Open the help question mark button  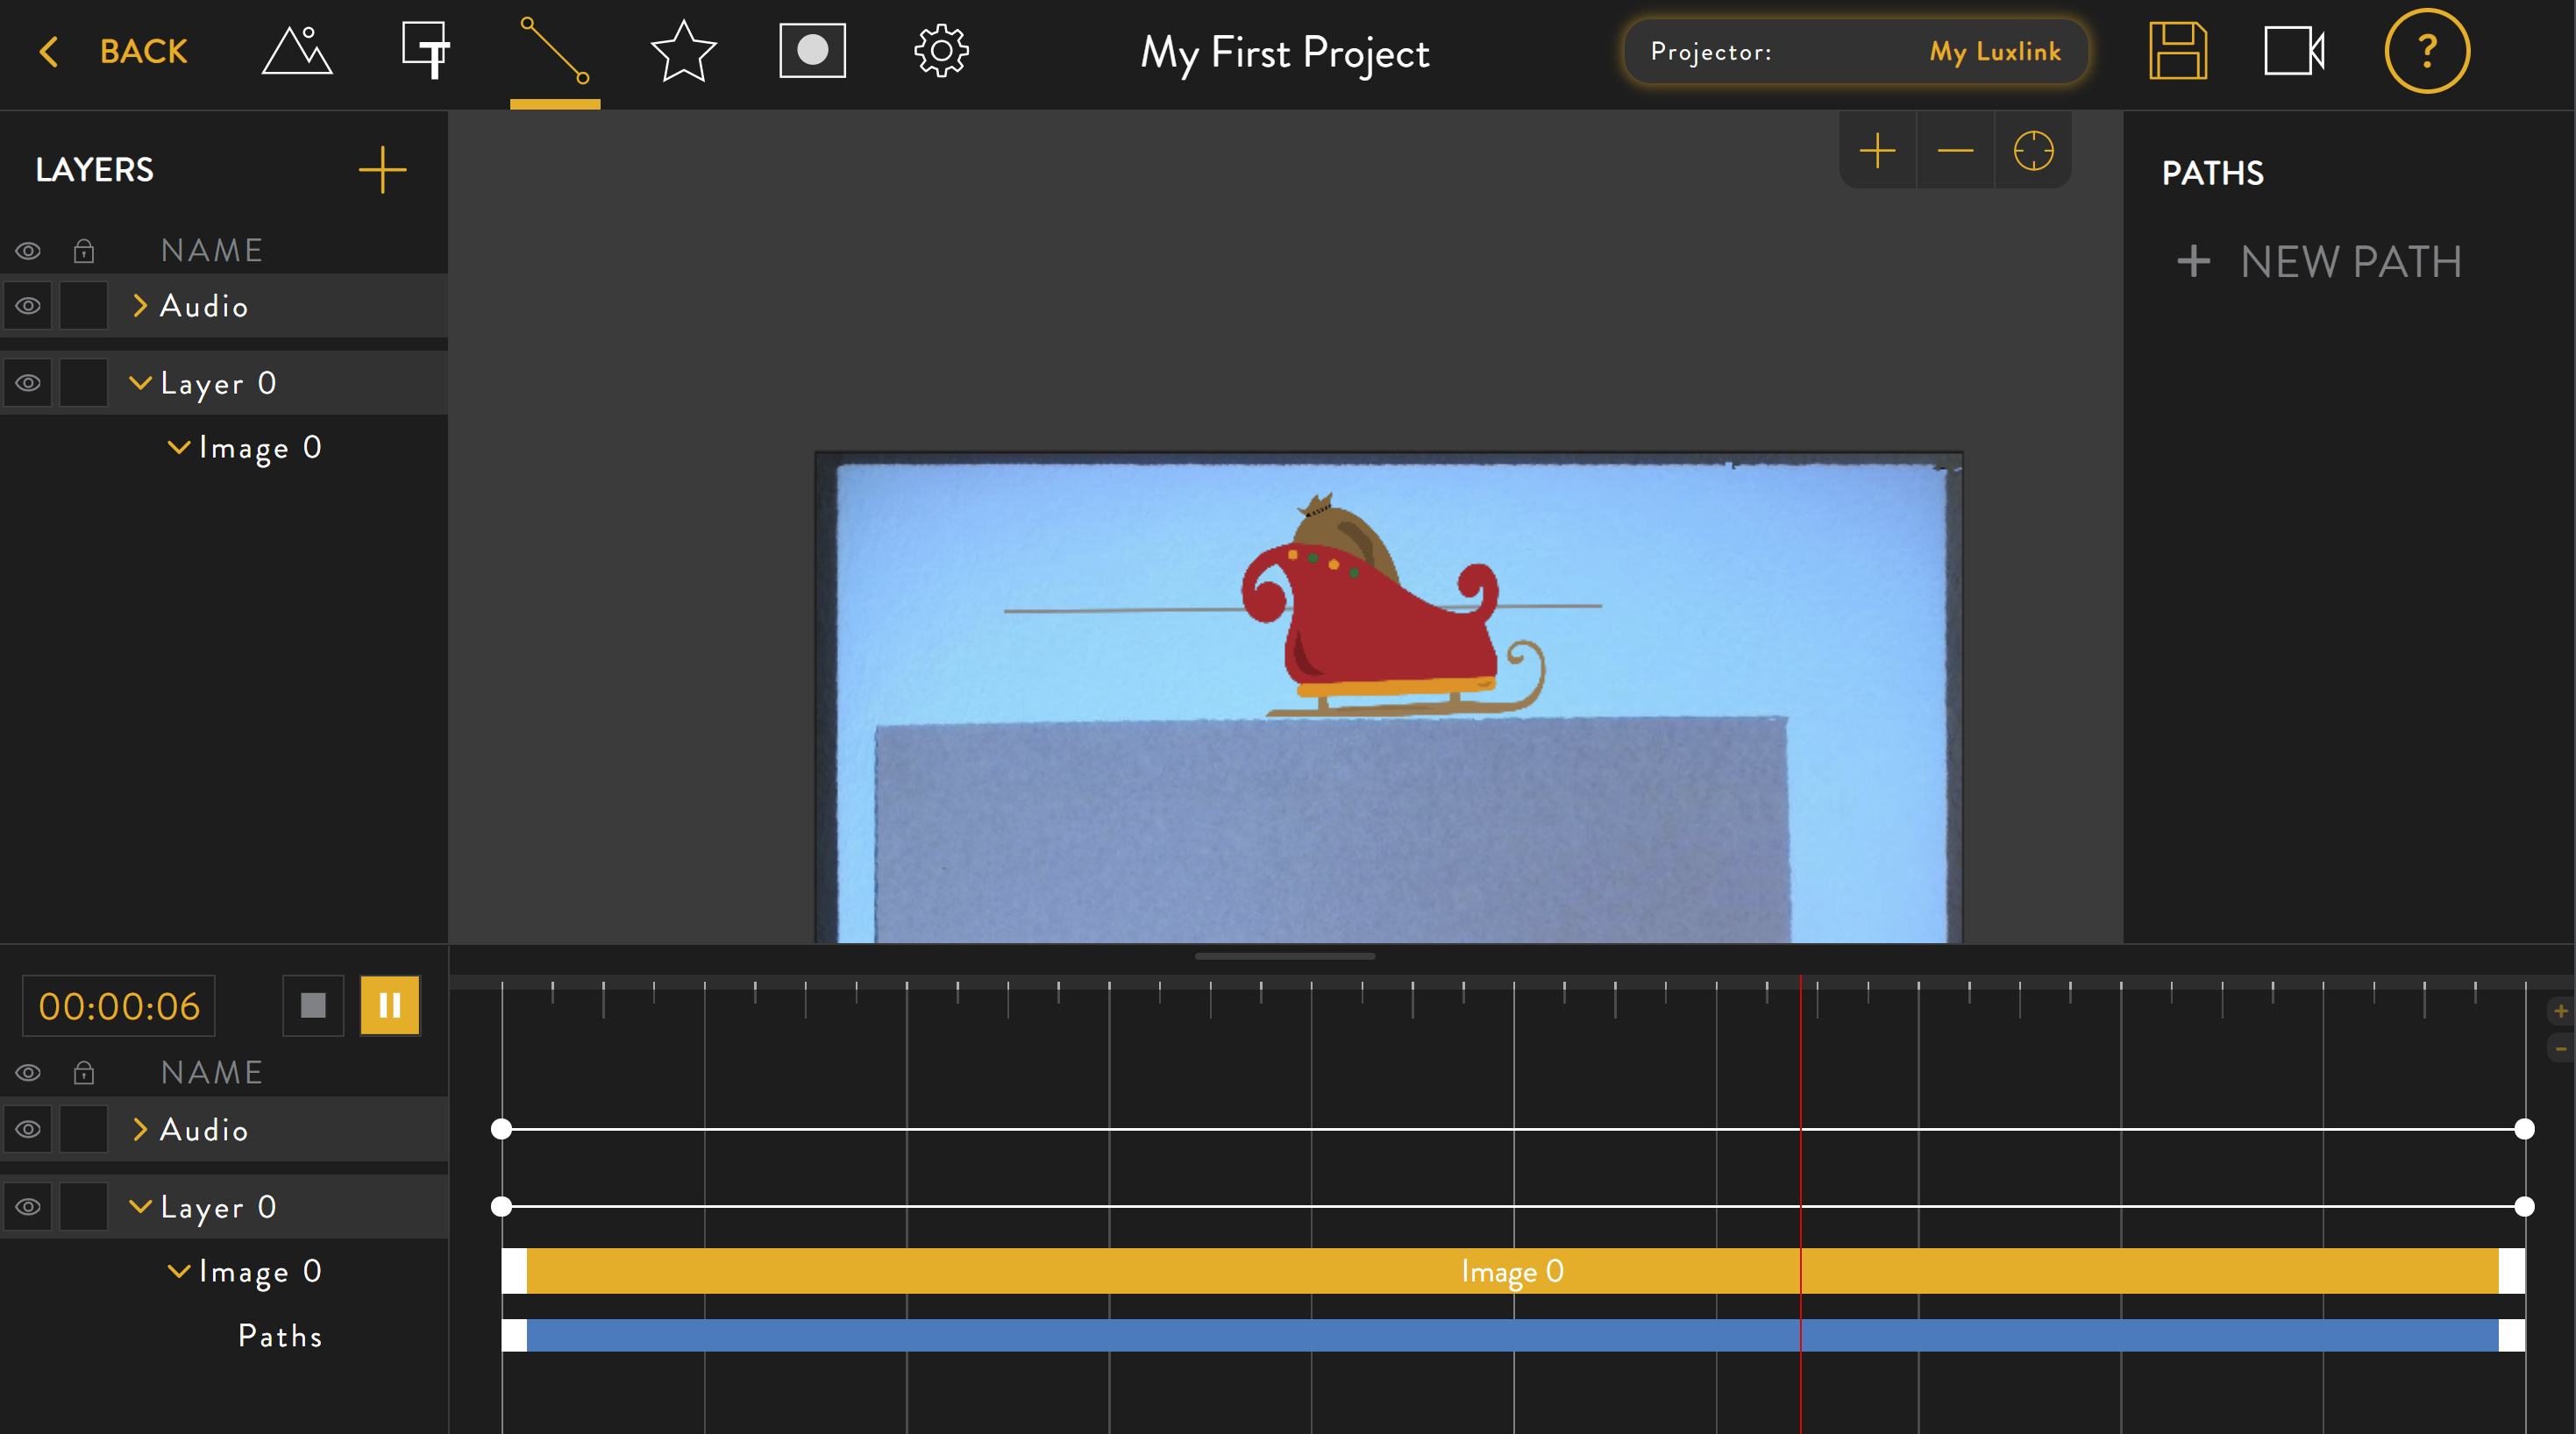point(2426,51)
